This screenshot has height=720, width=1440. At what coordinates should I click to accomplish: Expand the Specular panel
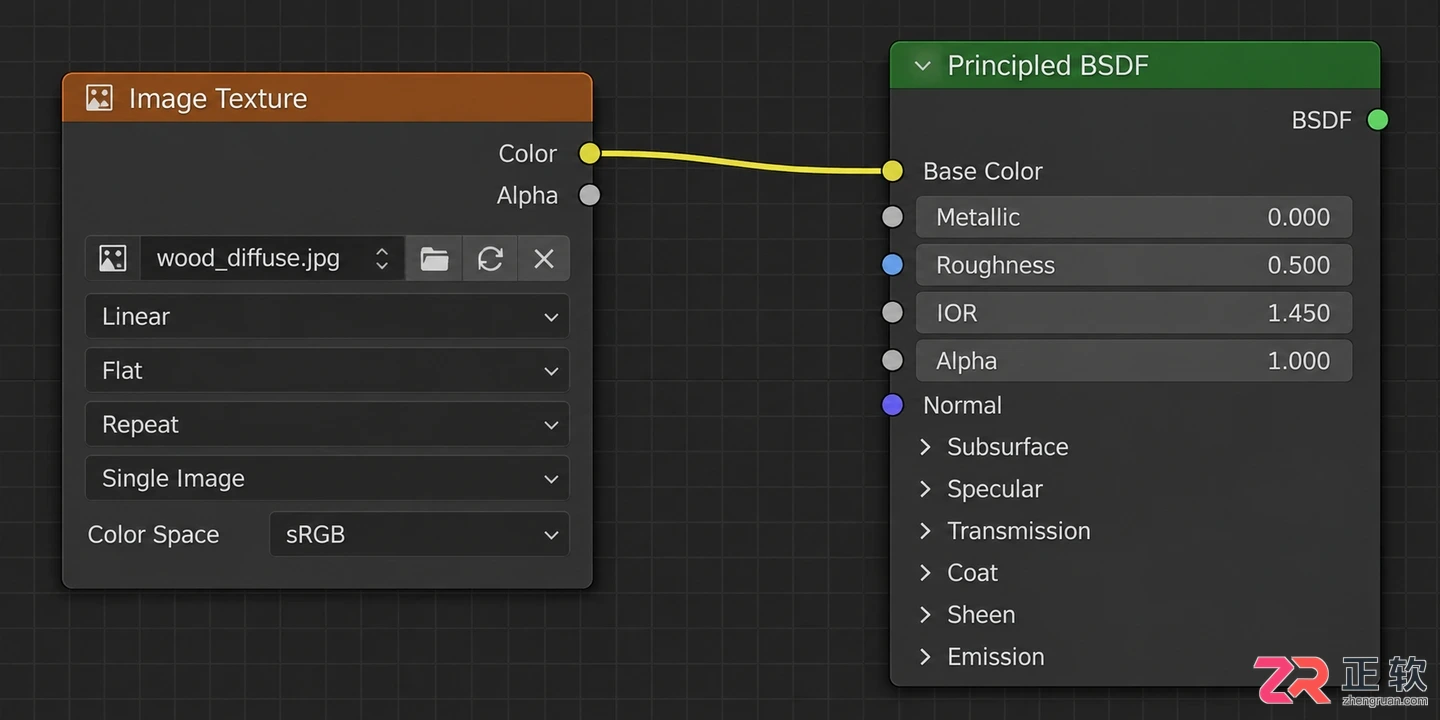click(x=926, y=489)
